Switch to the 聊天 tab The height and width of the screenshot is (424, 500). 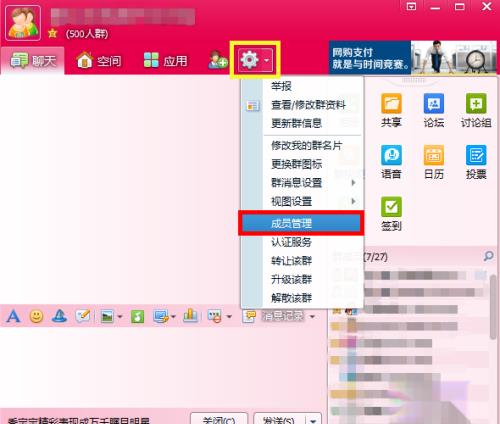pos(33,61)
